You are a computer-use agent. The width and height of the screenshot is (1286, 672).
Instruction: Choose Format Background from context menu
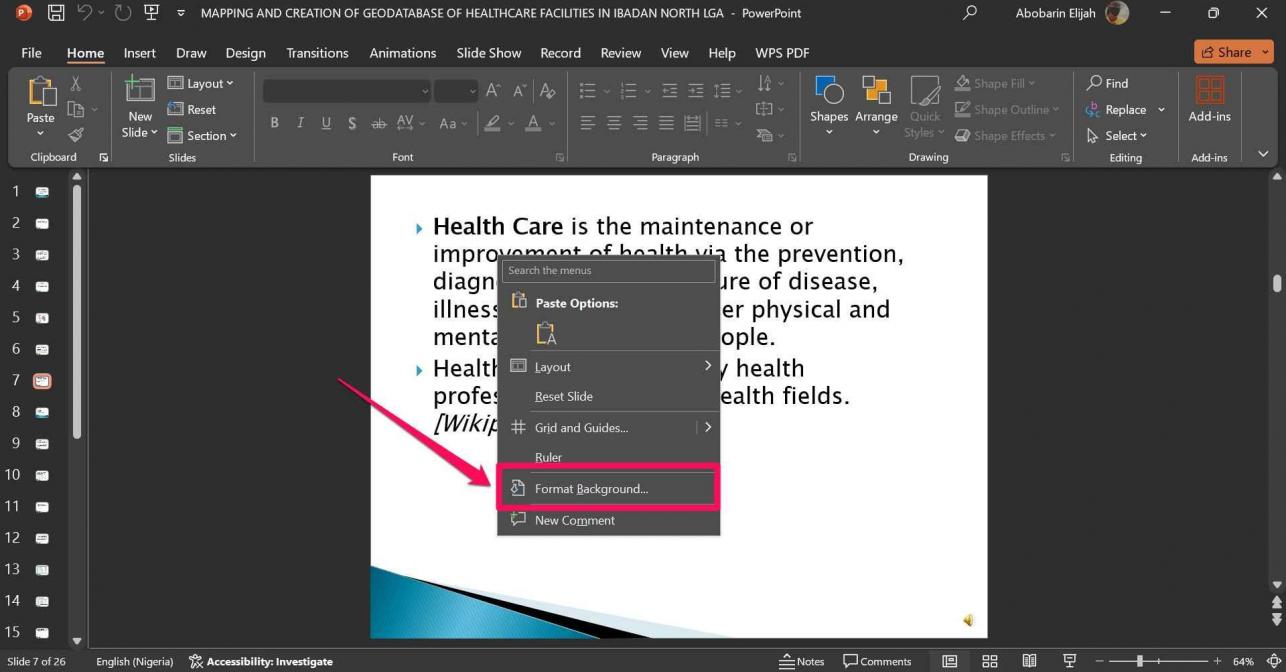pyautogui.click(x=591, y=489)
